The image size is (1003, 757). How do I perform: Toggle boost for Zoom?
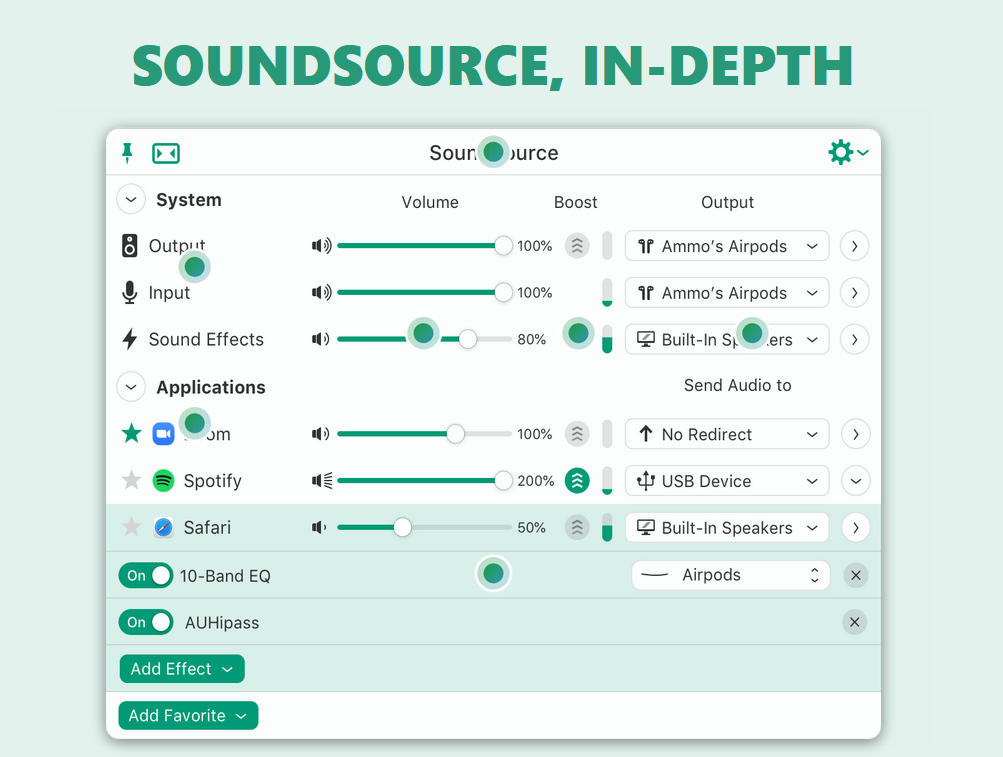(577, 434)
